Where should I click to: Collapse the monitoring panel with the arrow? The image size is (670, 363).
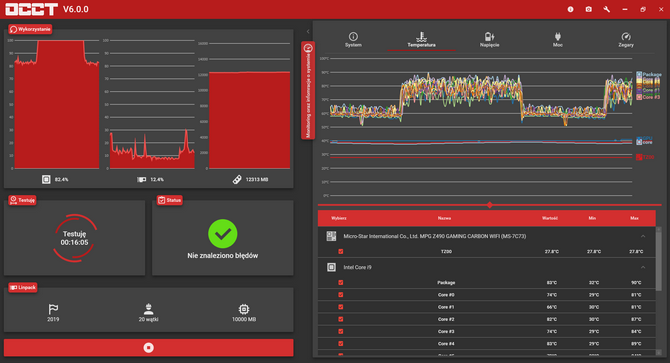308,31
